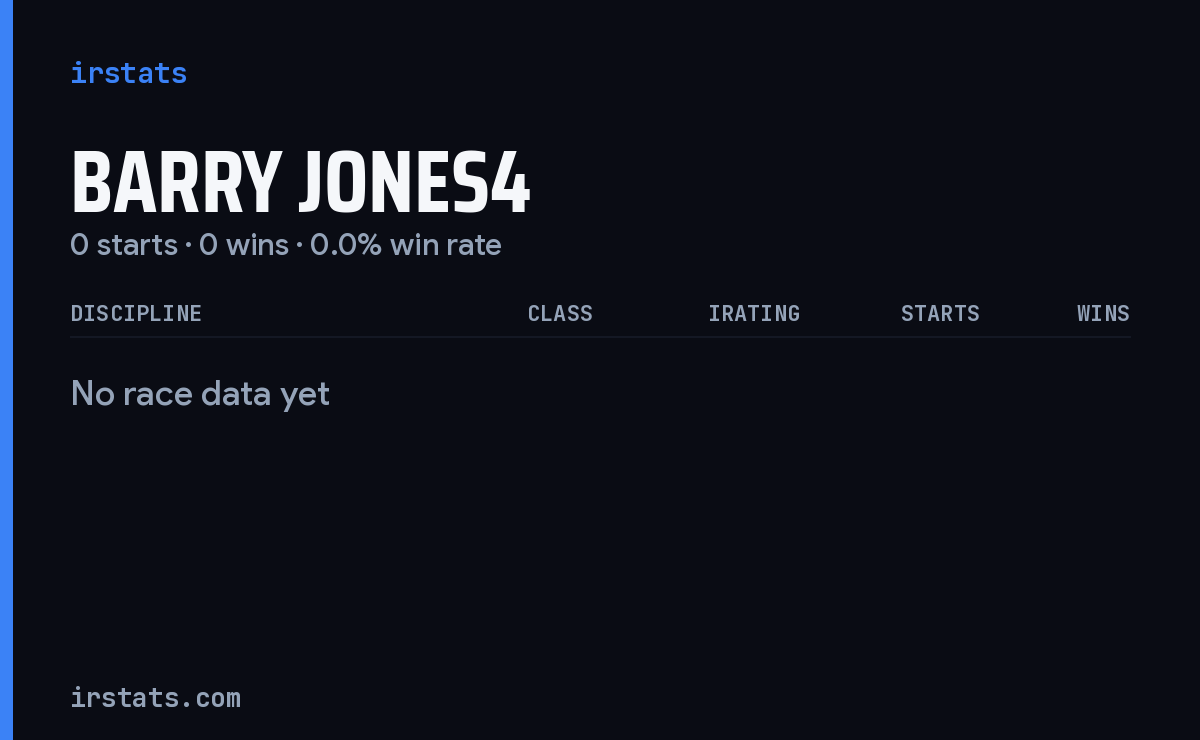
Task: Open the irstats.com footer link
Action: point(155,697)
